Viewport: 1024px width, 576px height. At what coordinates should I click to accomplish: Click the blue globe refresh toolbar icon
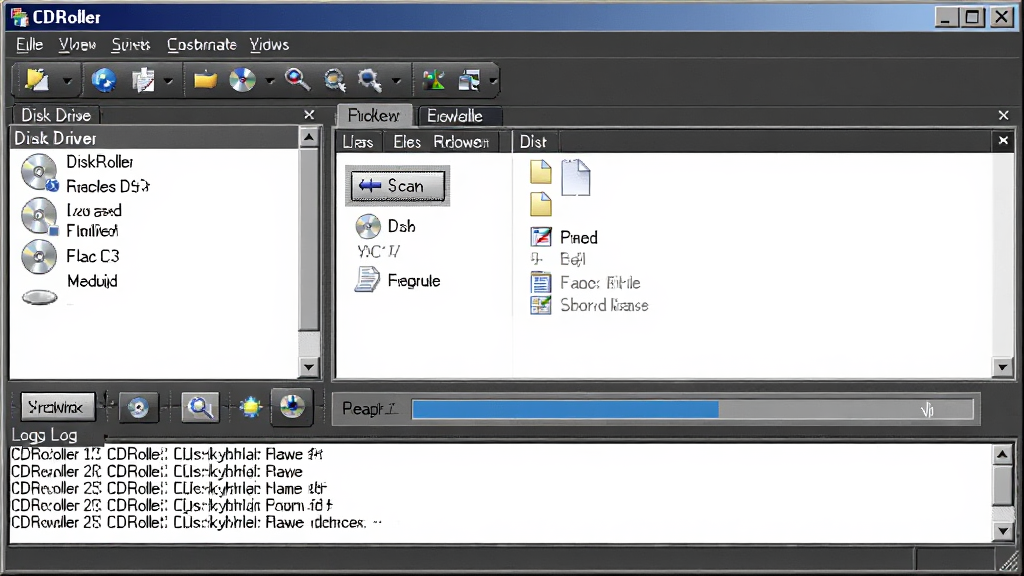pos(103,80)
